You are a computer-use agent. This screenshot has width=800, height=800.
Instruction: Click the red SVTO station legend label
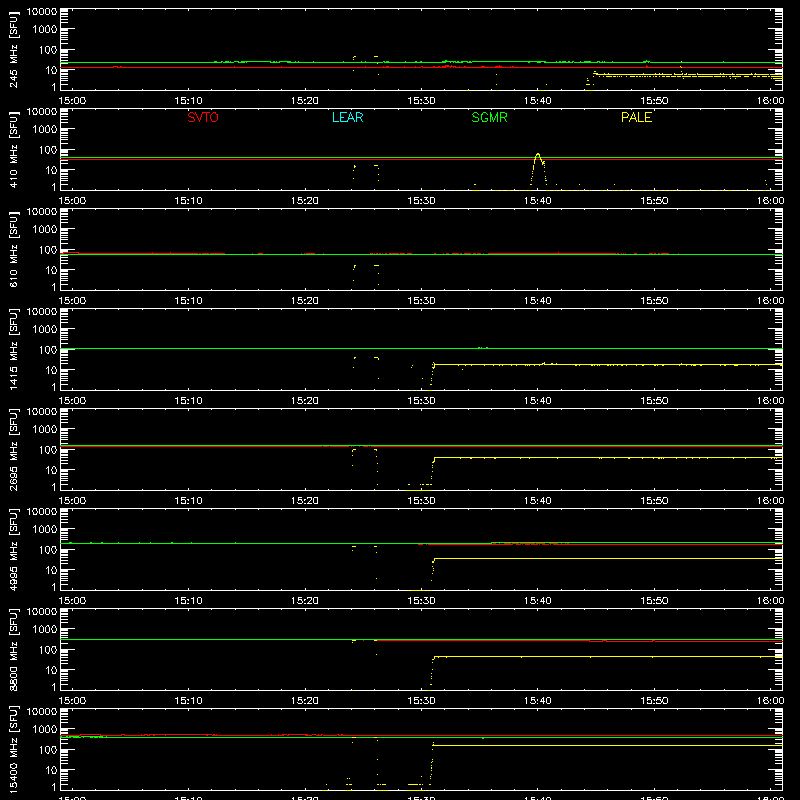click(203, 117)
